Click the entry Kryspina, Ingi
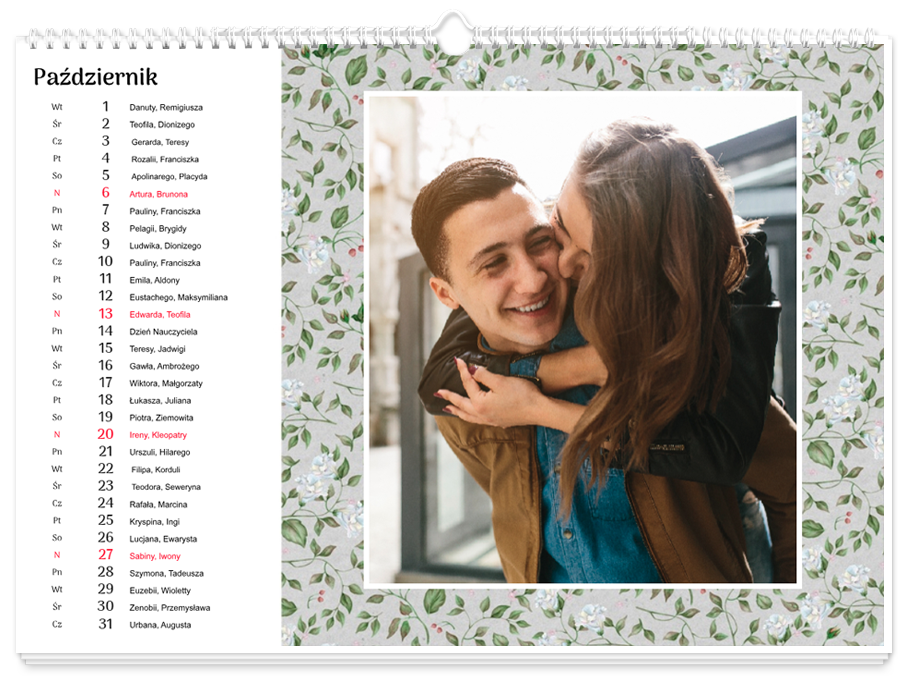Screen dimensions: 906x691 click(154, 522)
